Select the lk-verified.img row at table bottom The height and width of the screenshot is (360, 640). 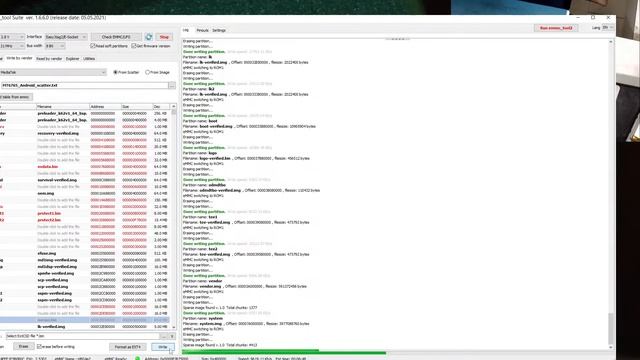(x=84, y=327)
